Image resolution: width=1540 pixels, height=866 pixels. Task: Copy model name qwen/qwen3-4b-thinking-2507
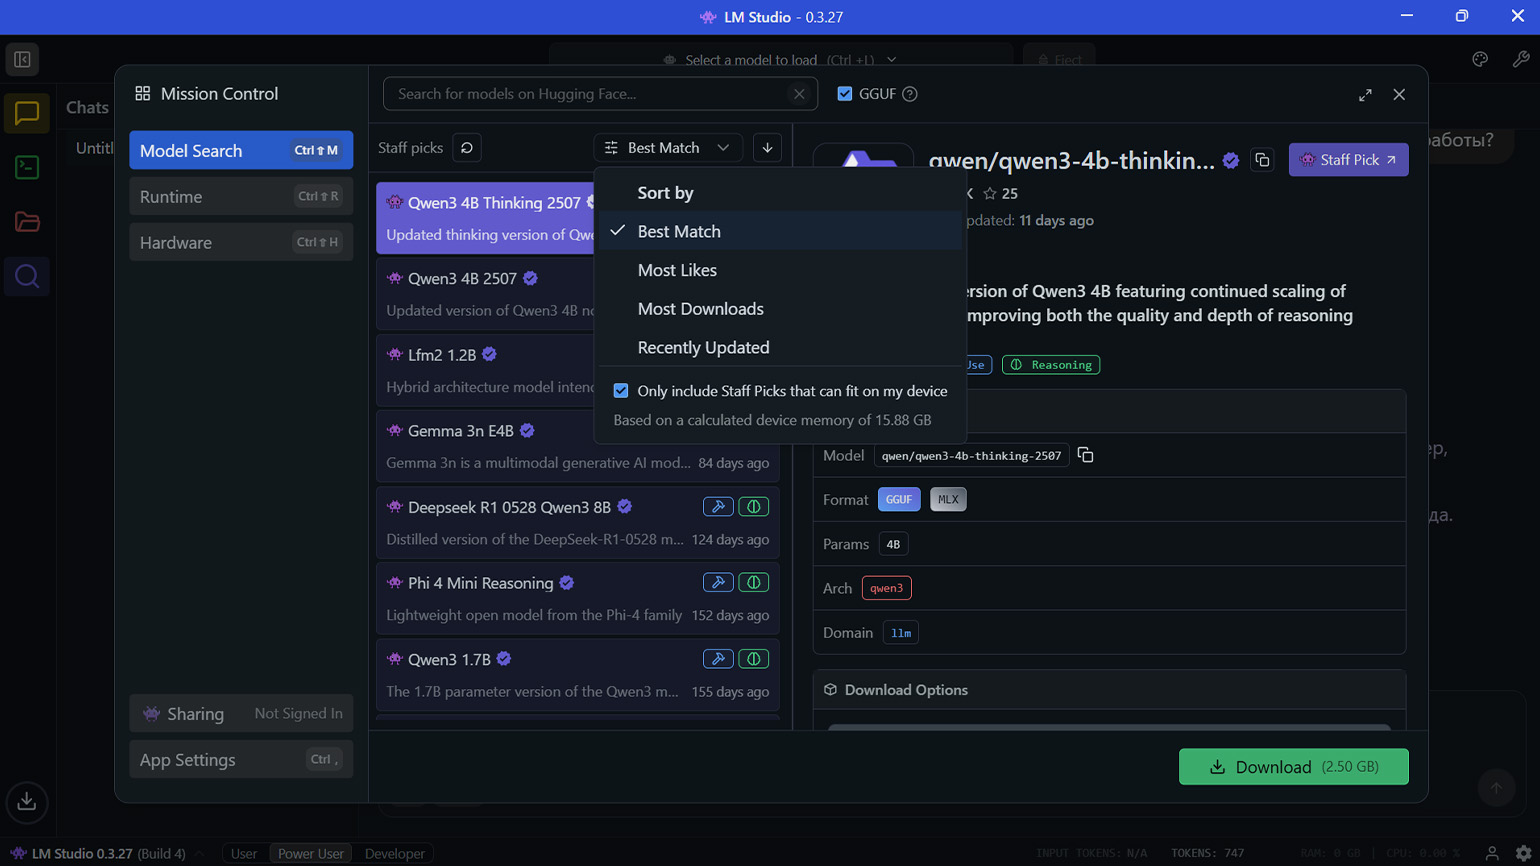point(1085,456)
